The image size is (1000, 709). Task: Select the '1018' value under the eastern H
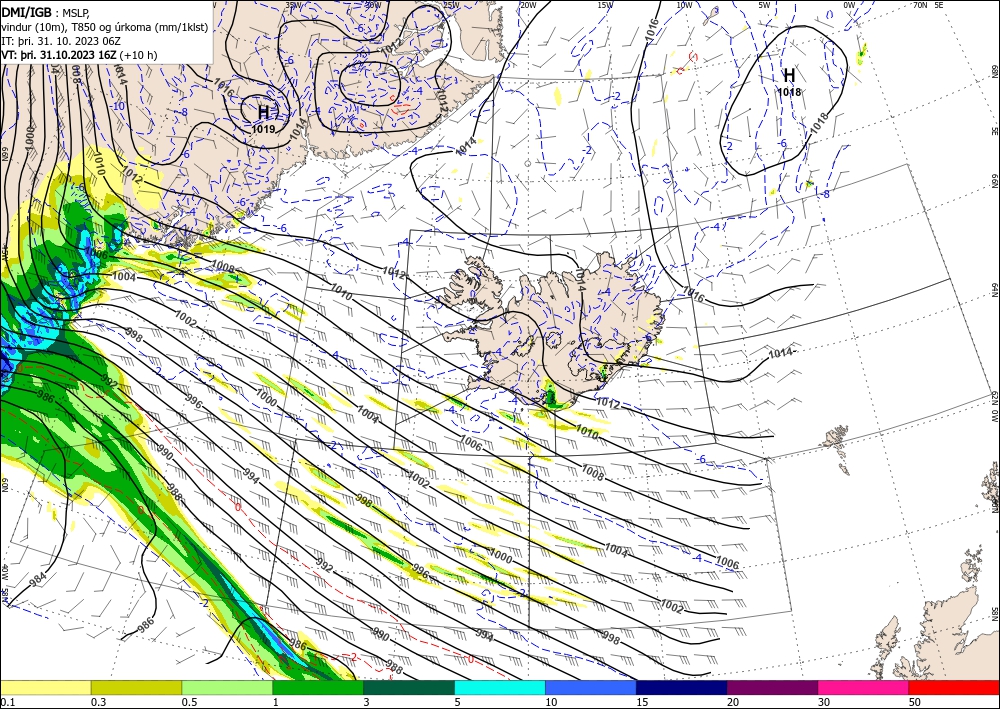789,92
